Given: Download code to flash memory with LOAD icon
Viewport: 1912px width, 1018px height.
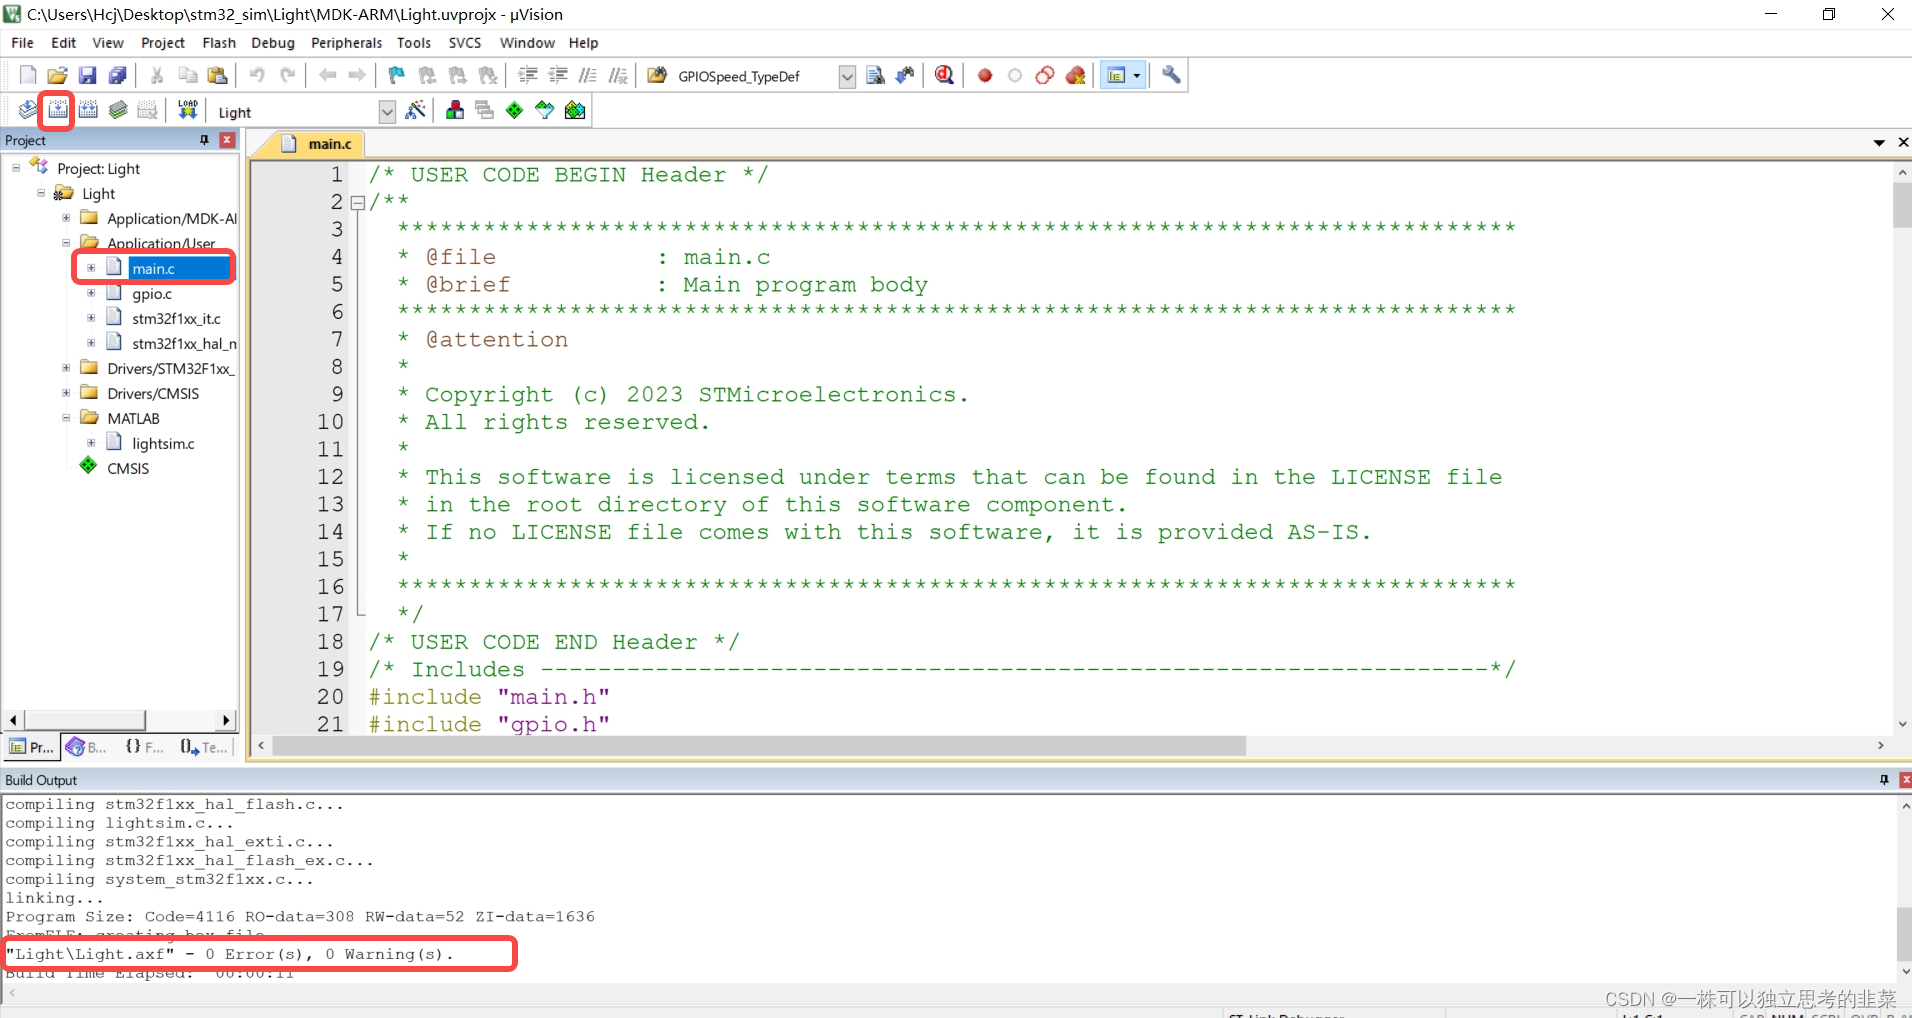Looking at the screenshot, I should (x=187, y=110).
